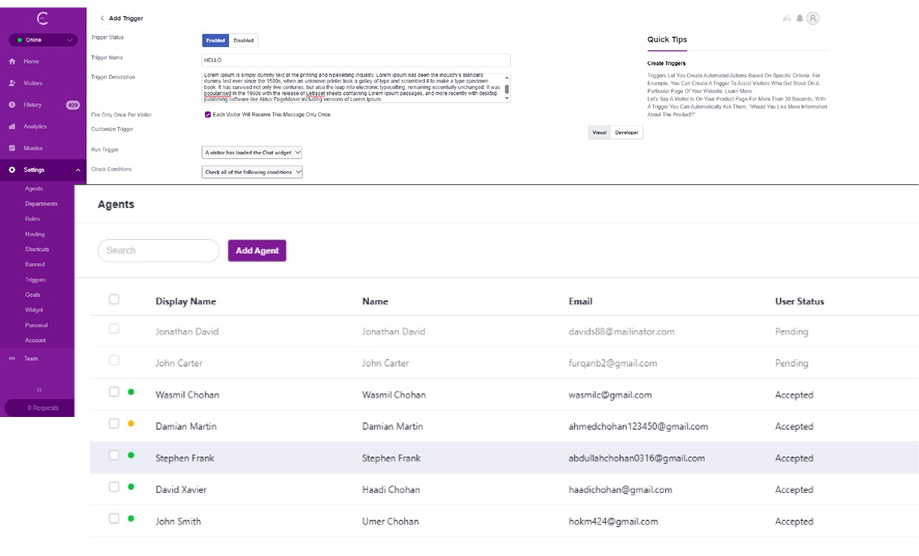Image resolution: width=919 pixels, height=556 pixels.
Task: Click the notification bell icon
Action: [x=799, y=18]
